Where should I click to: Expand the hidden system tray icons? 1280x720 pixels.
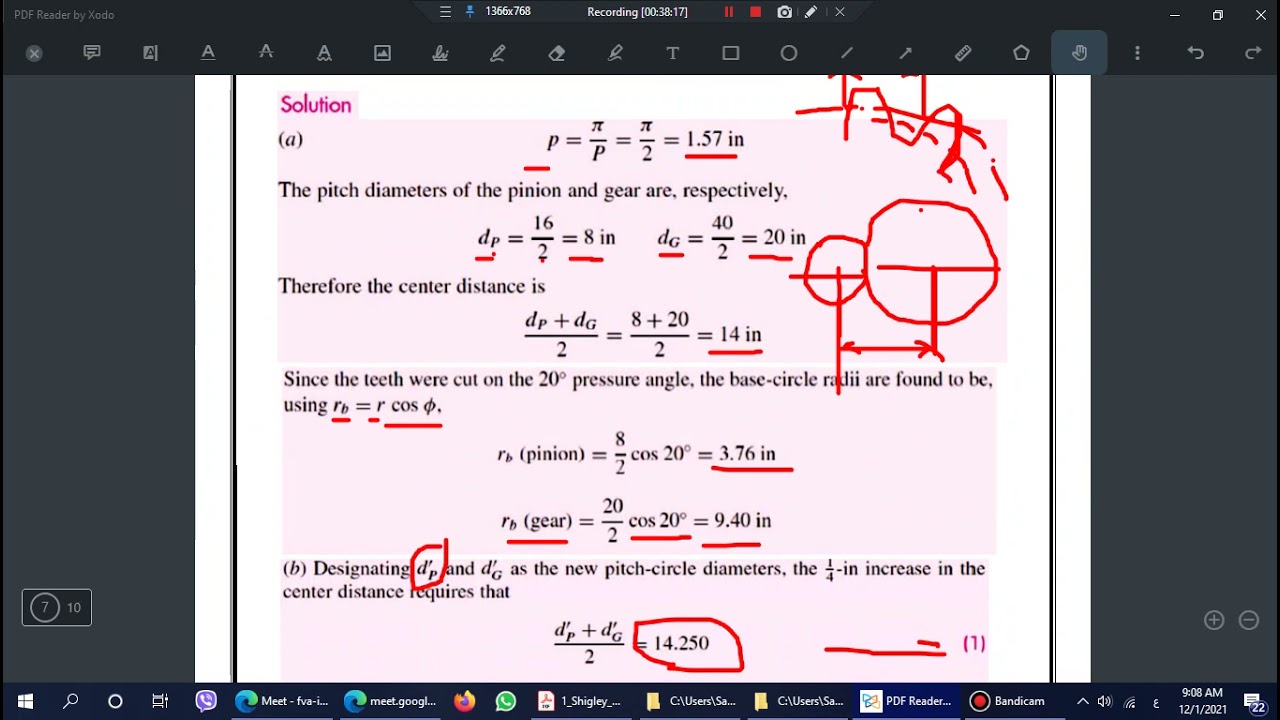[x=1082, y=701]
